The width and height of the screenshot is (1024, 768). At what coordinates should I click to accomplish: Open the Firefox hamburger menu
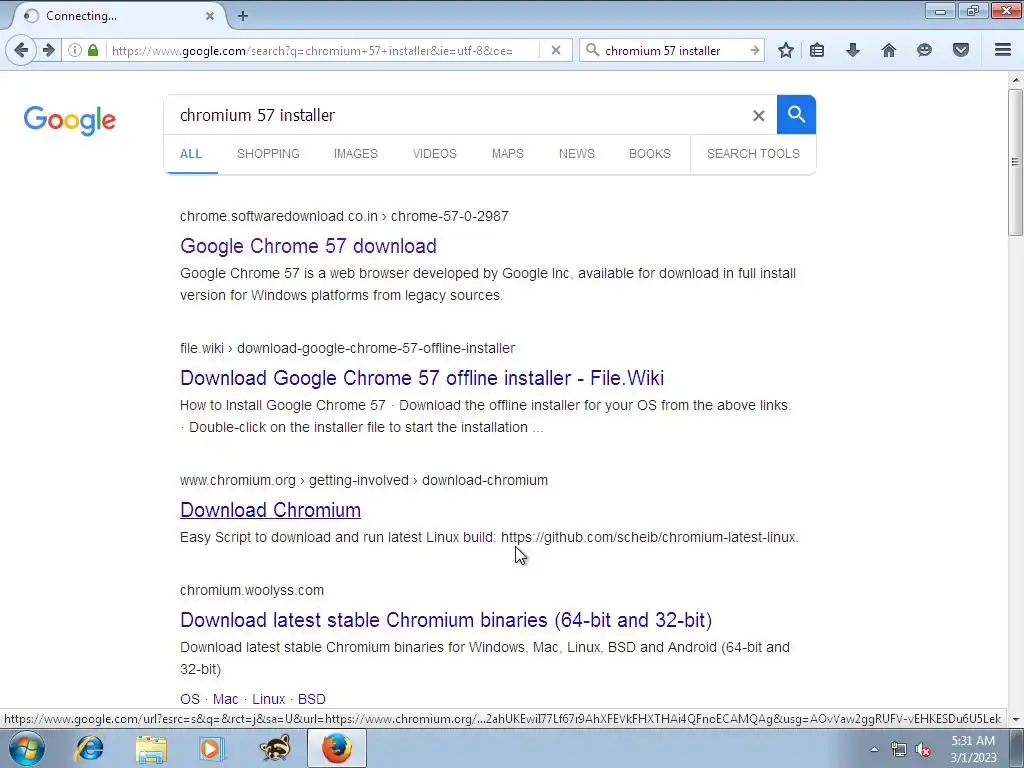(1003, 50)
